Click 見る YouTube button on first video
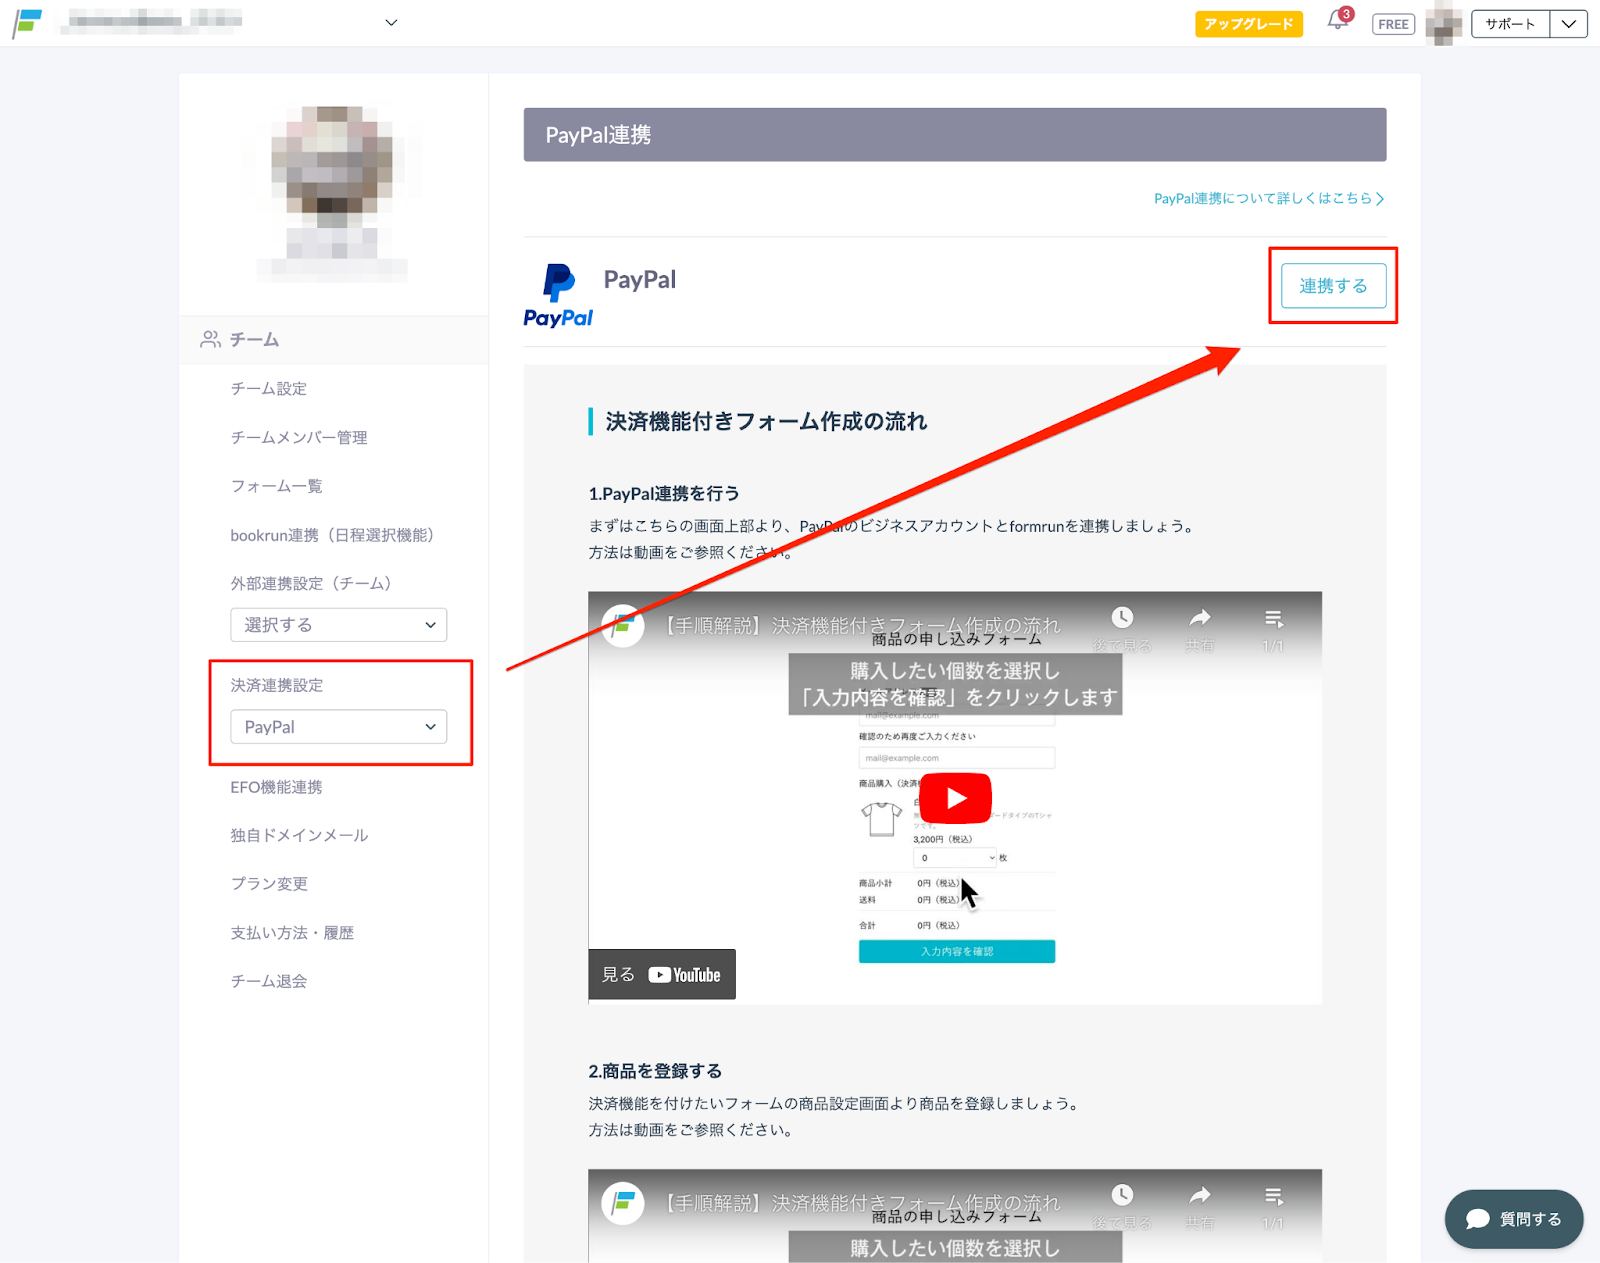The height and width of the screenshot is (1263, 1600). point(661,974)
